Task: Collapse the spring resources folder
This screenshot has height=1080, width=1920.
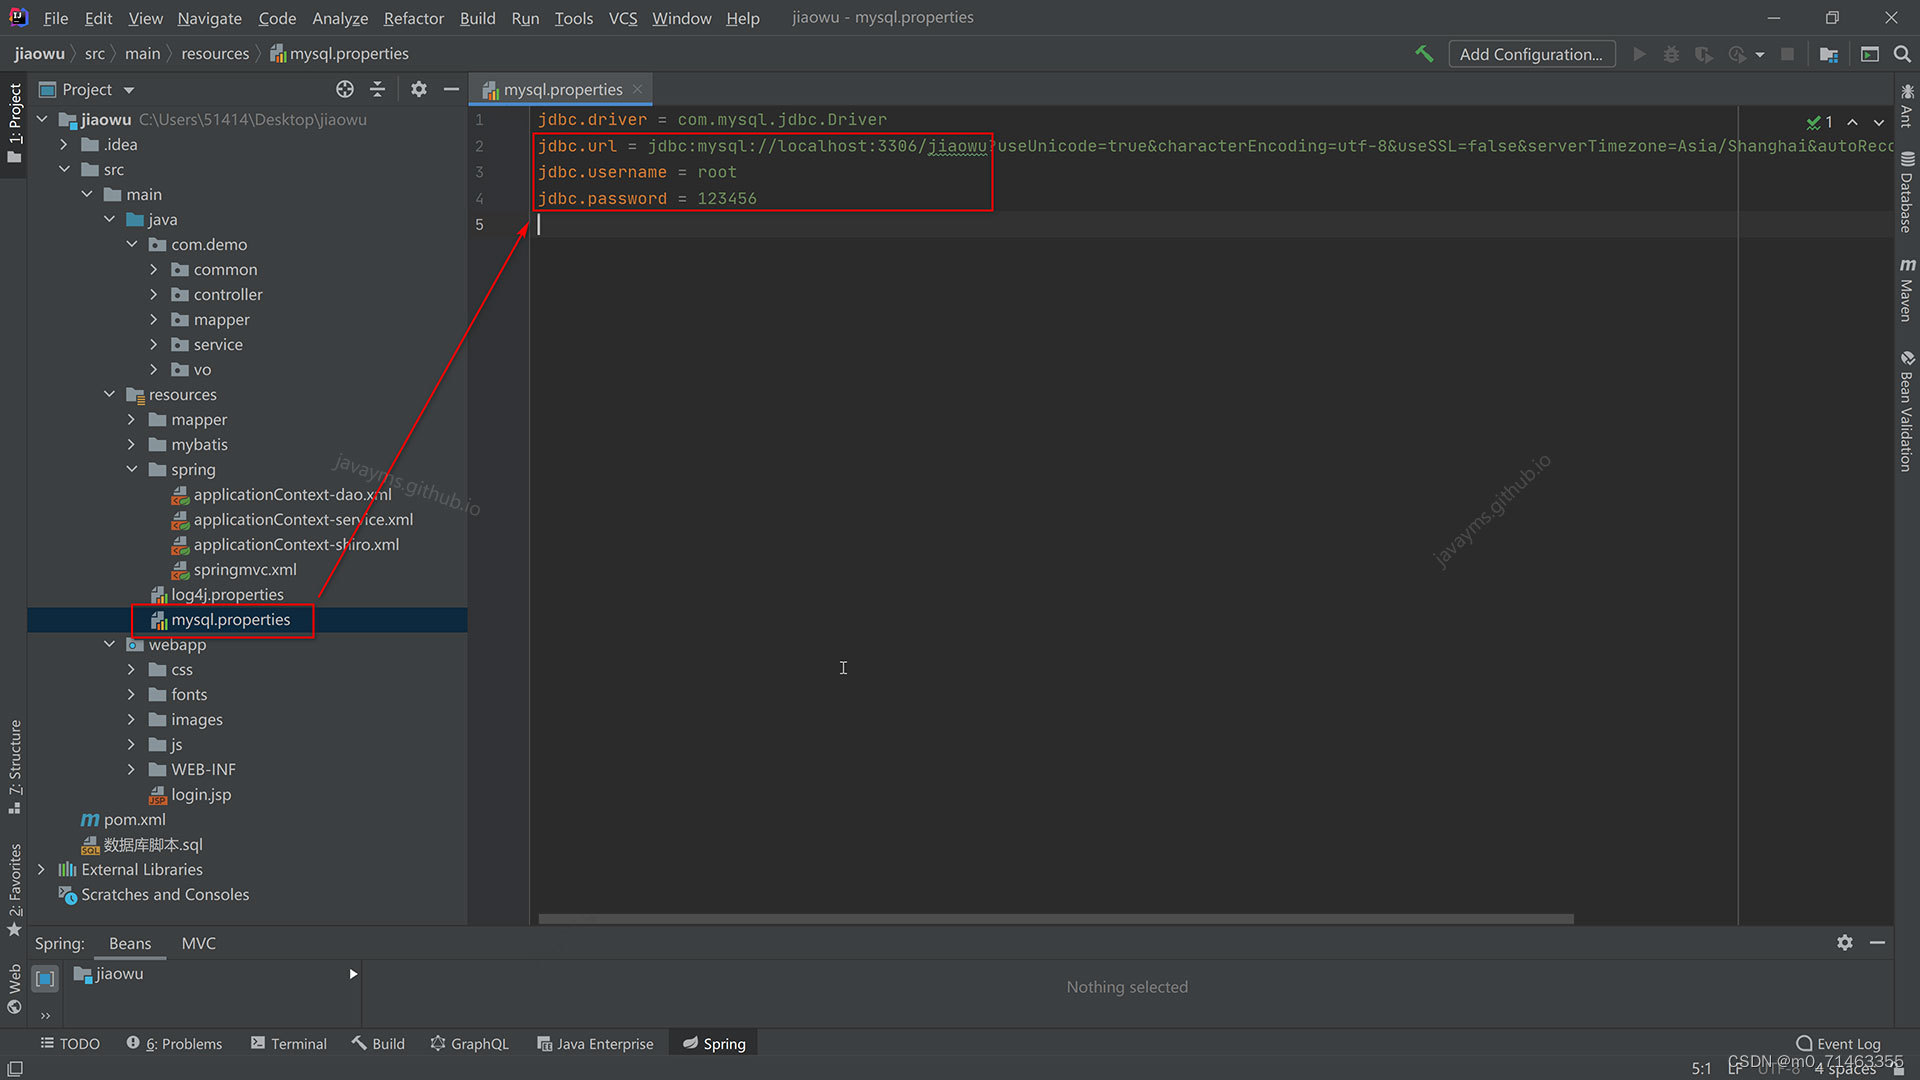Action: click(132, 470)
